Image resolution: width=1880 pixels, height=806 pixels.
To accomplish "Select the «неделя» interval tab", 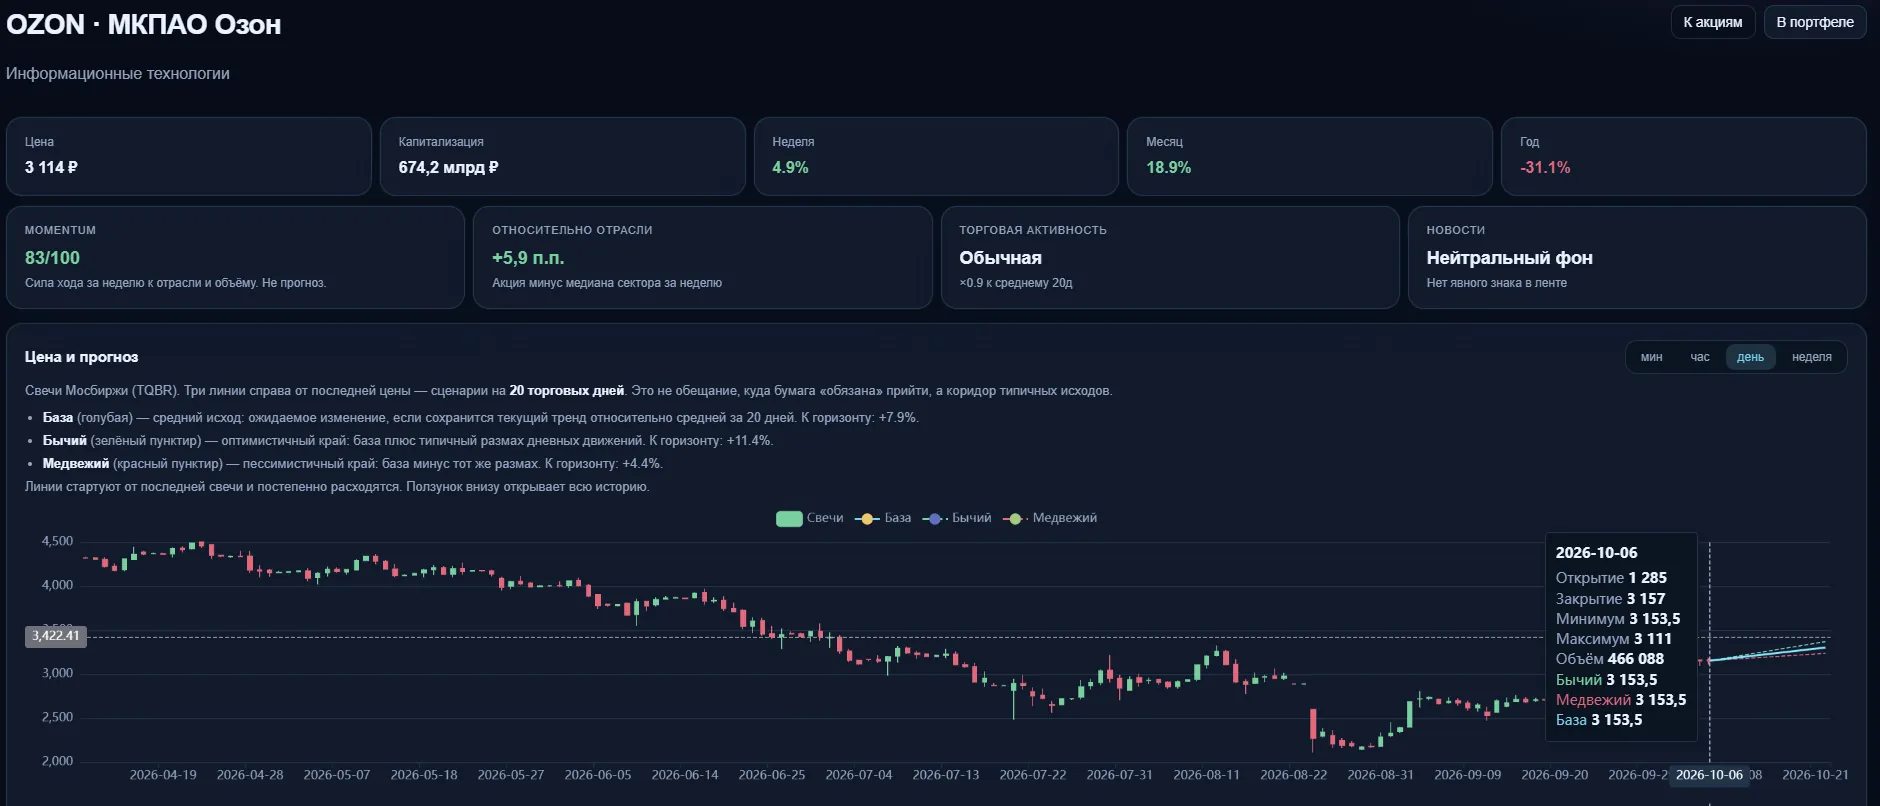I will (1812, 357).
